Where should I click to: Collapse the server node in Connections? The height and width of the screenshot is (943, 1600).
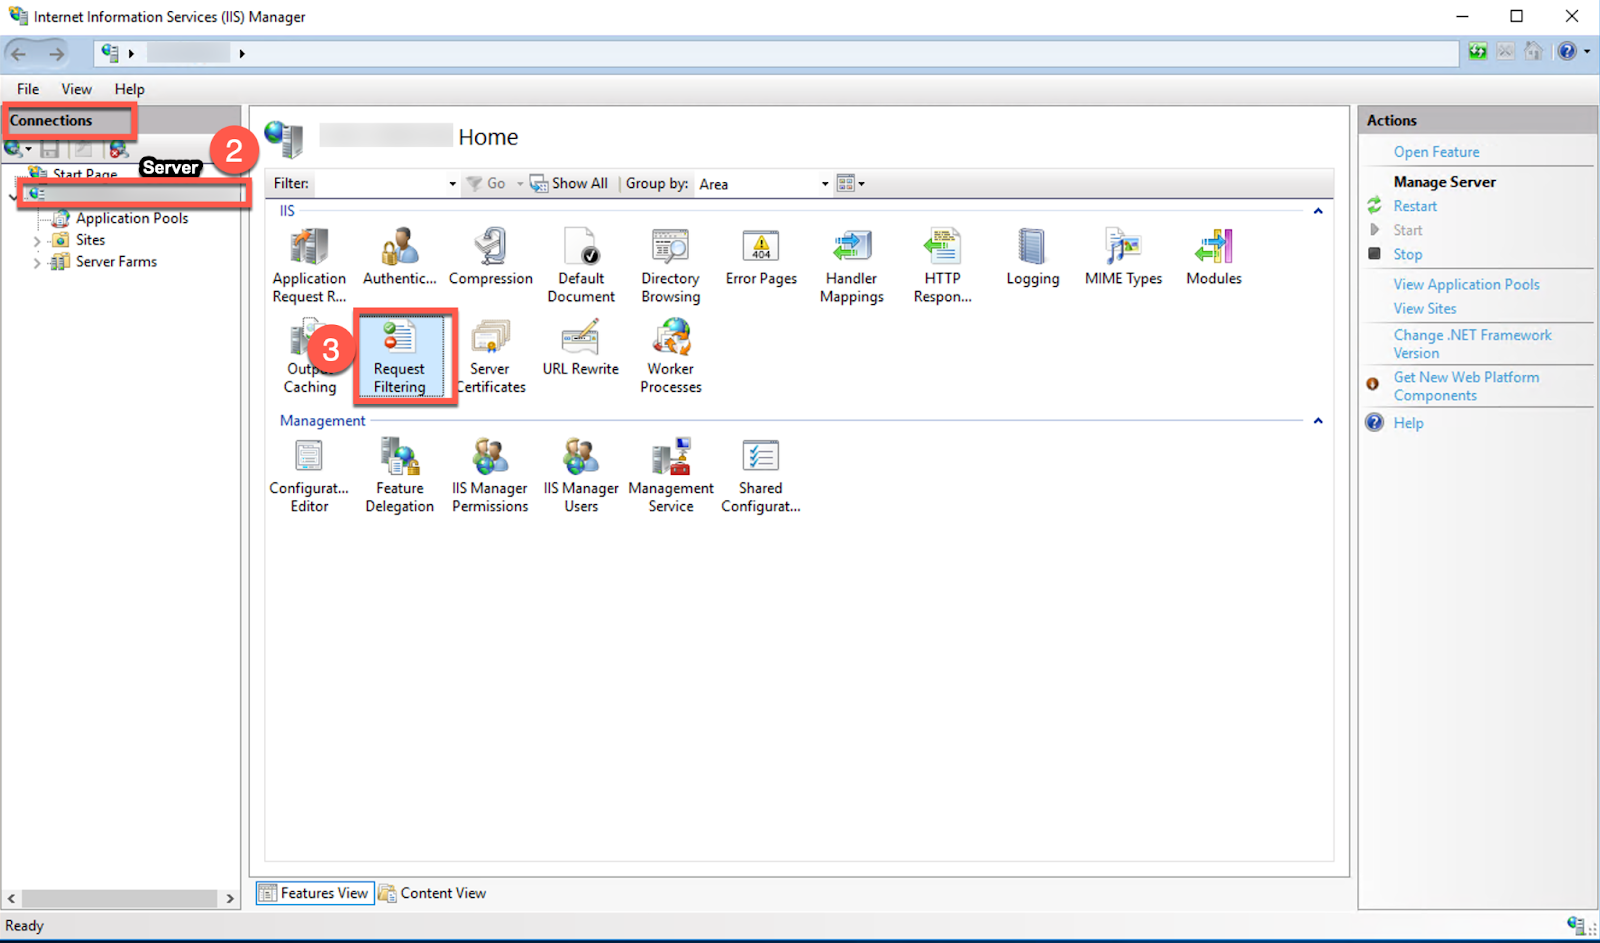pyautogui.click(x=12, y=196)
